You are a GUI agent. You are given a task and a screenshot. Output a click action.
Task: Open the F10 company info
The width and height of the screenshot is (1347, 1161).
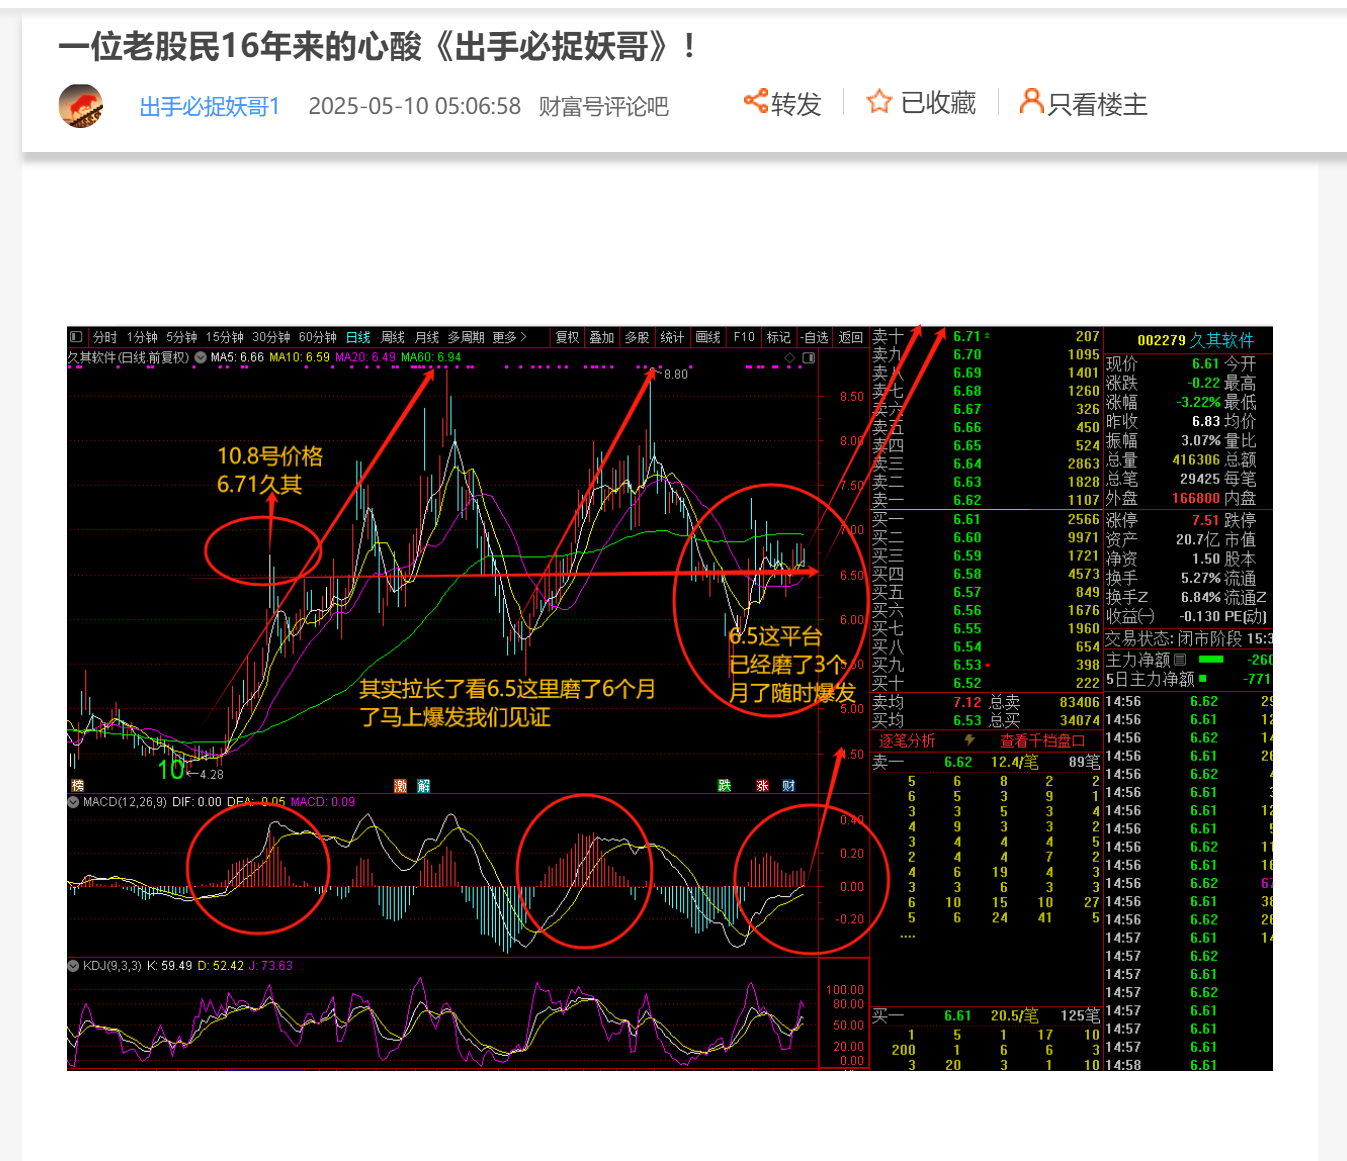pos(744,337)
